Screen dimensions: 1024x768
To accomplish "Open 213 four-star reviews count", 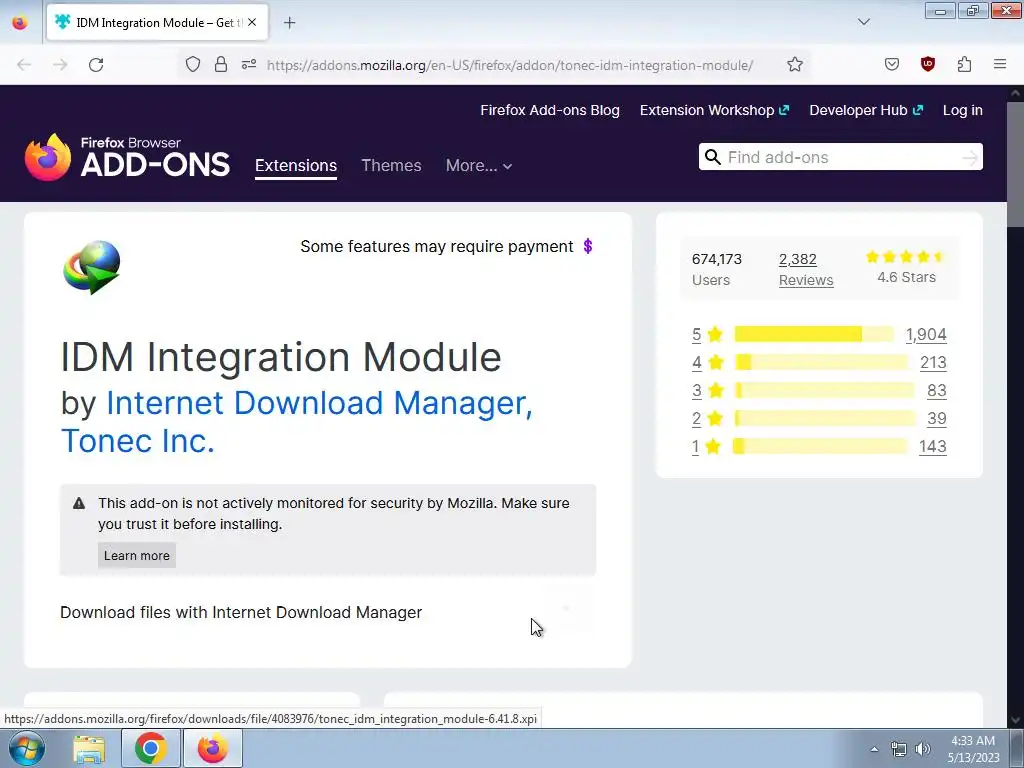I will click(933, 362).
